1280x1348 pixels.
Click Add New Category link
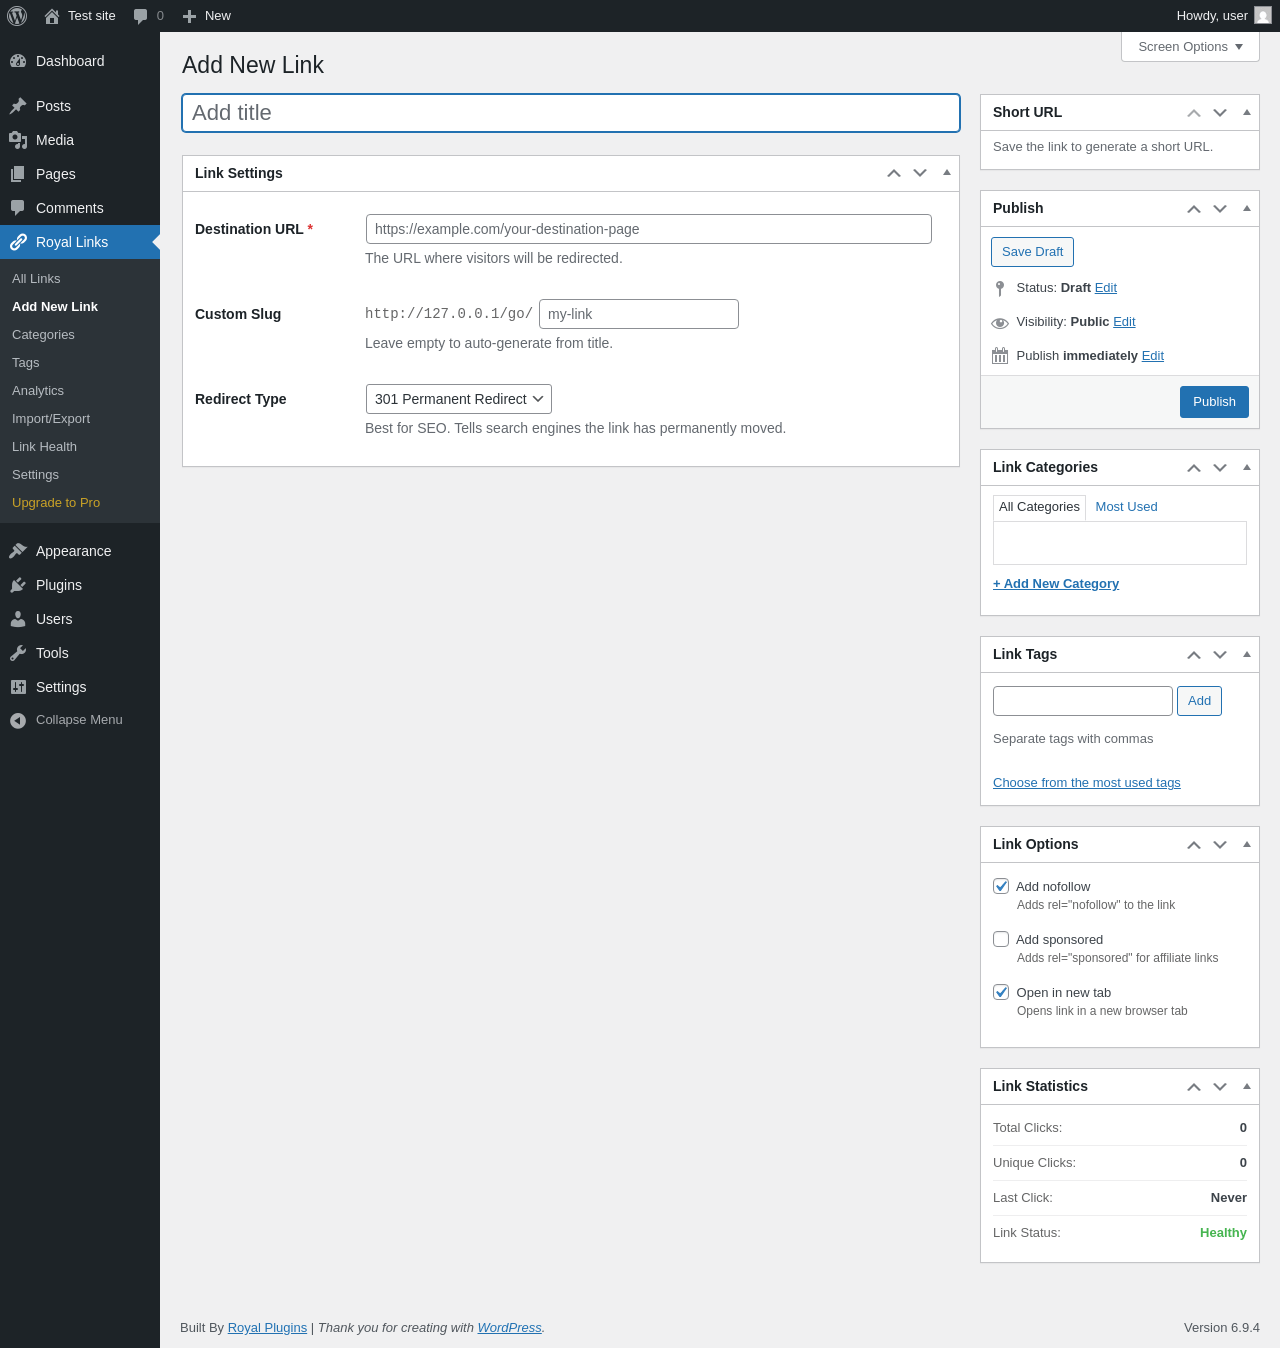pos(1056,584)
